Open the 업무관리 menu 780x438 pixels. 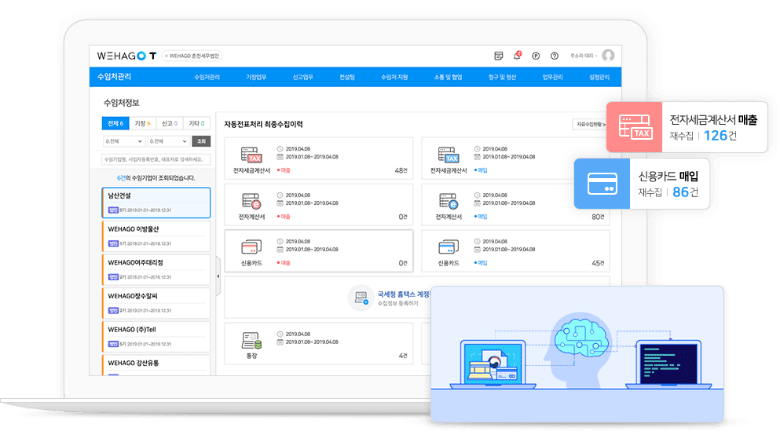553,77
